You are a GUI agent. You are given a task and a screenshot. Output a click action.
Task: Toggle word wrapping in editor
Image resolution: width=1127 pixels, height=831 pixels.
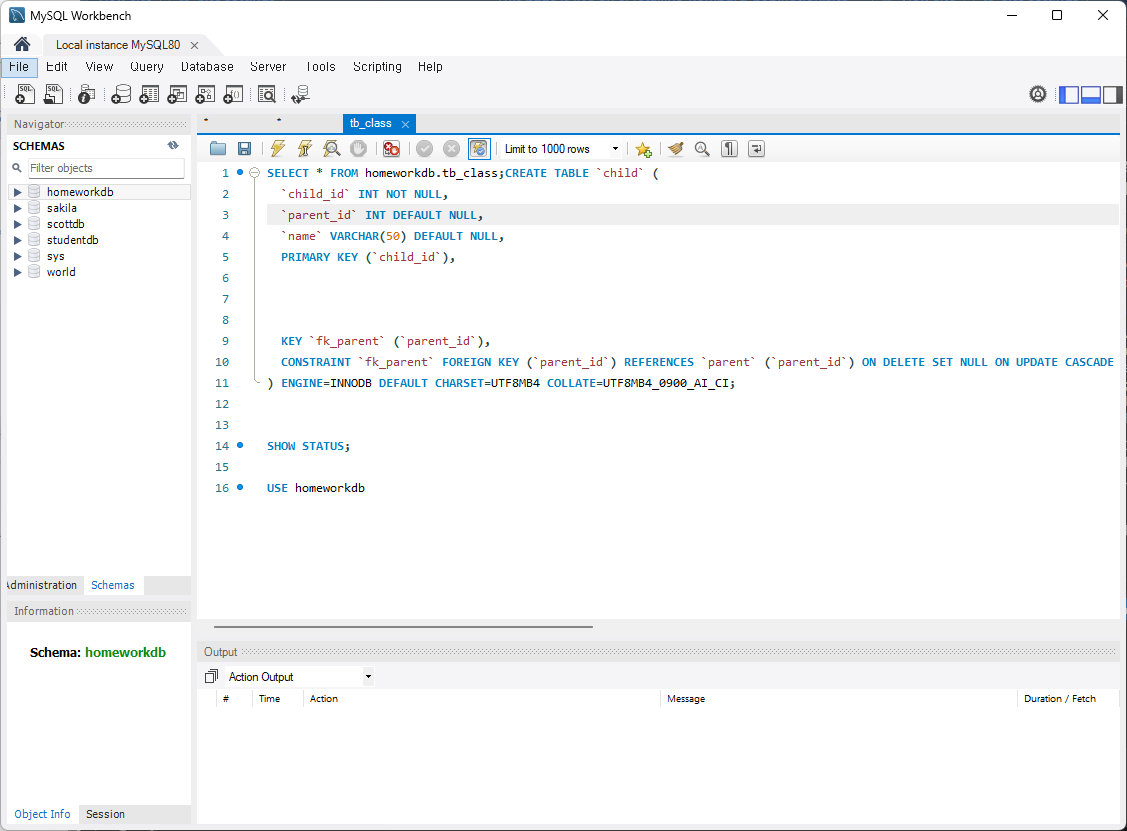pos(756,149)
